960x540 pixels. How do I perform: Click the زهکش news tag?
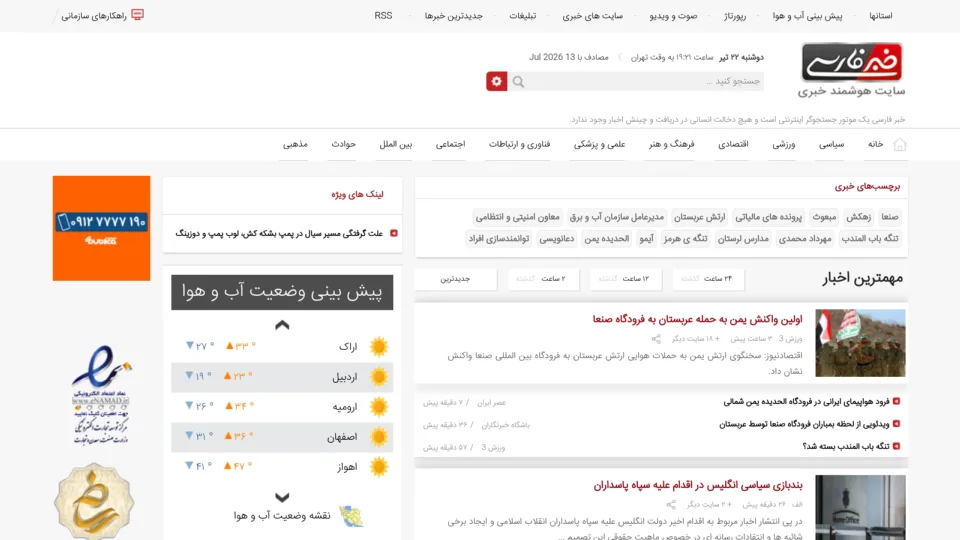pyautogui.click(x=858, y=217)
